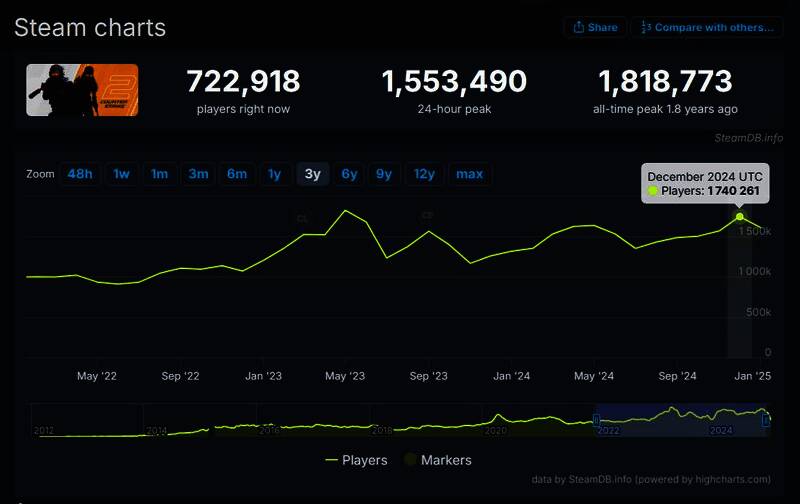Click the December 2024 data point

coord(740,216)
